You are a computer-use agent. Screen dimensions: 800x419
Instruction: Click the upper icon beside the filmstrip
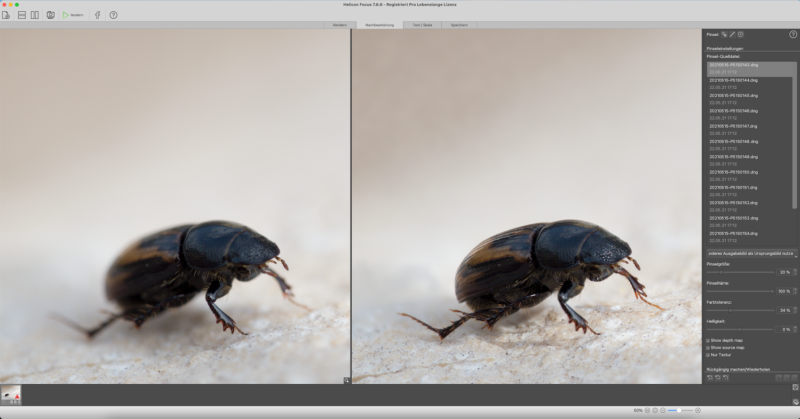point(795,388)
